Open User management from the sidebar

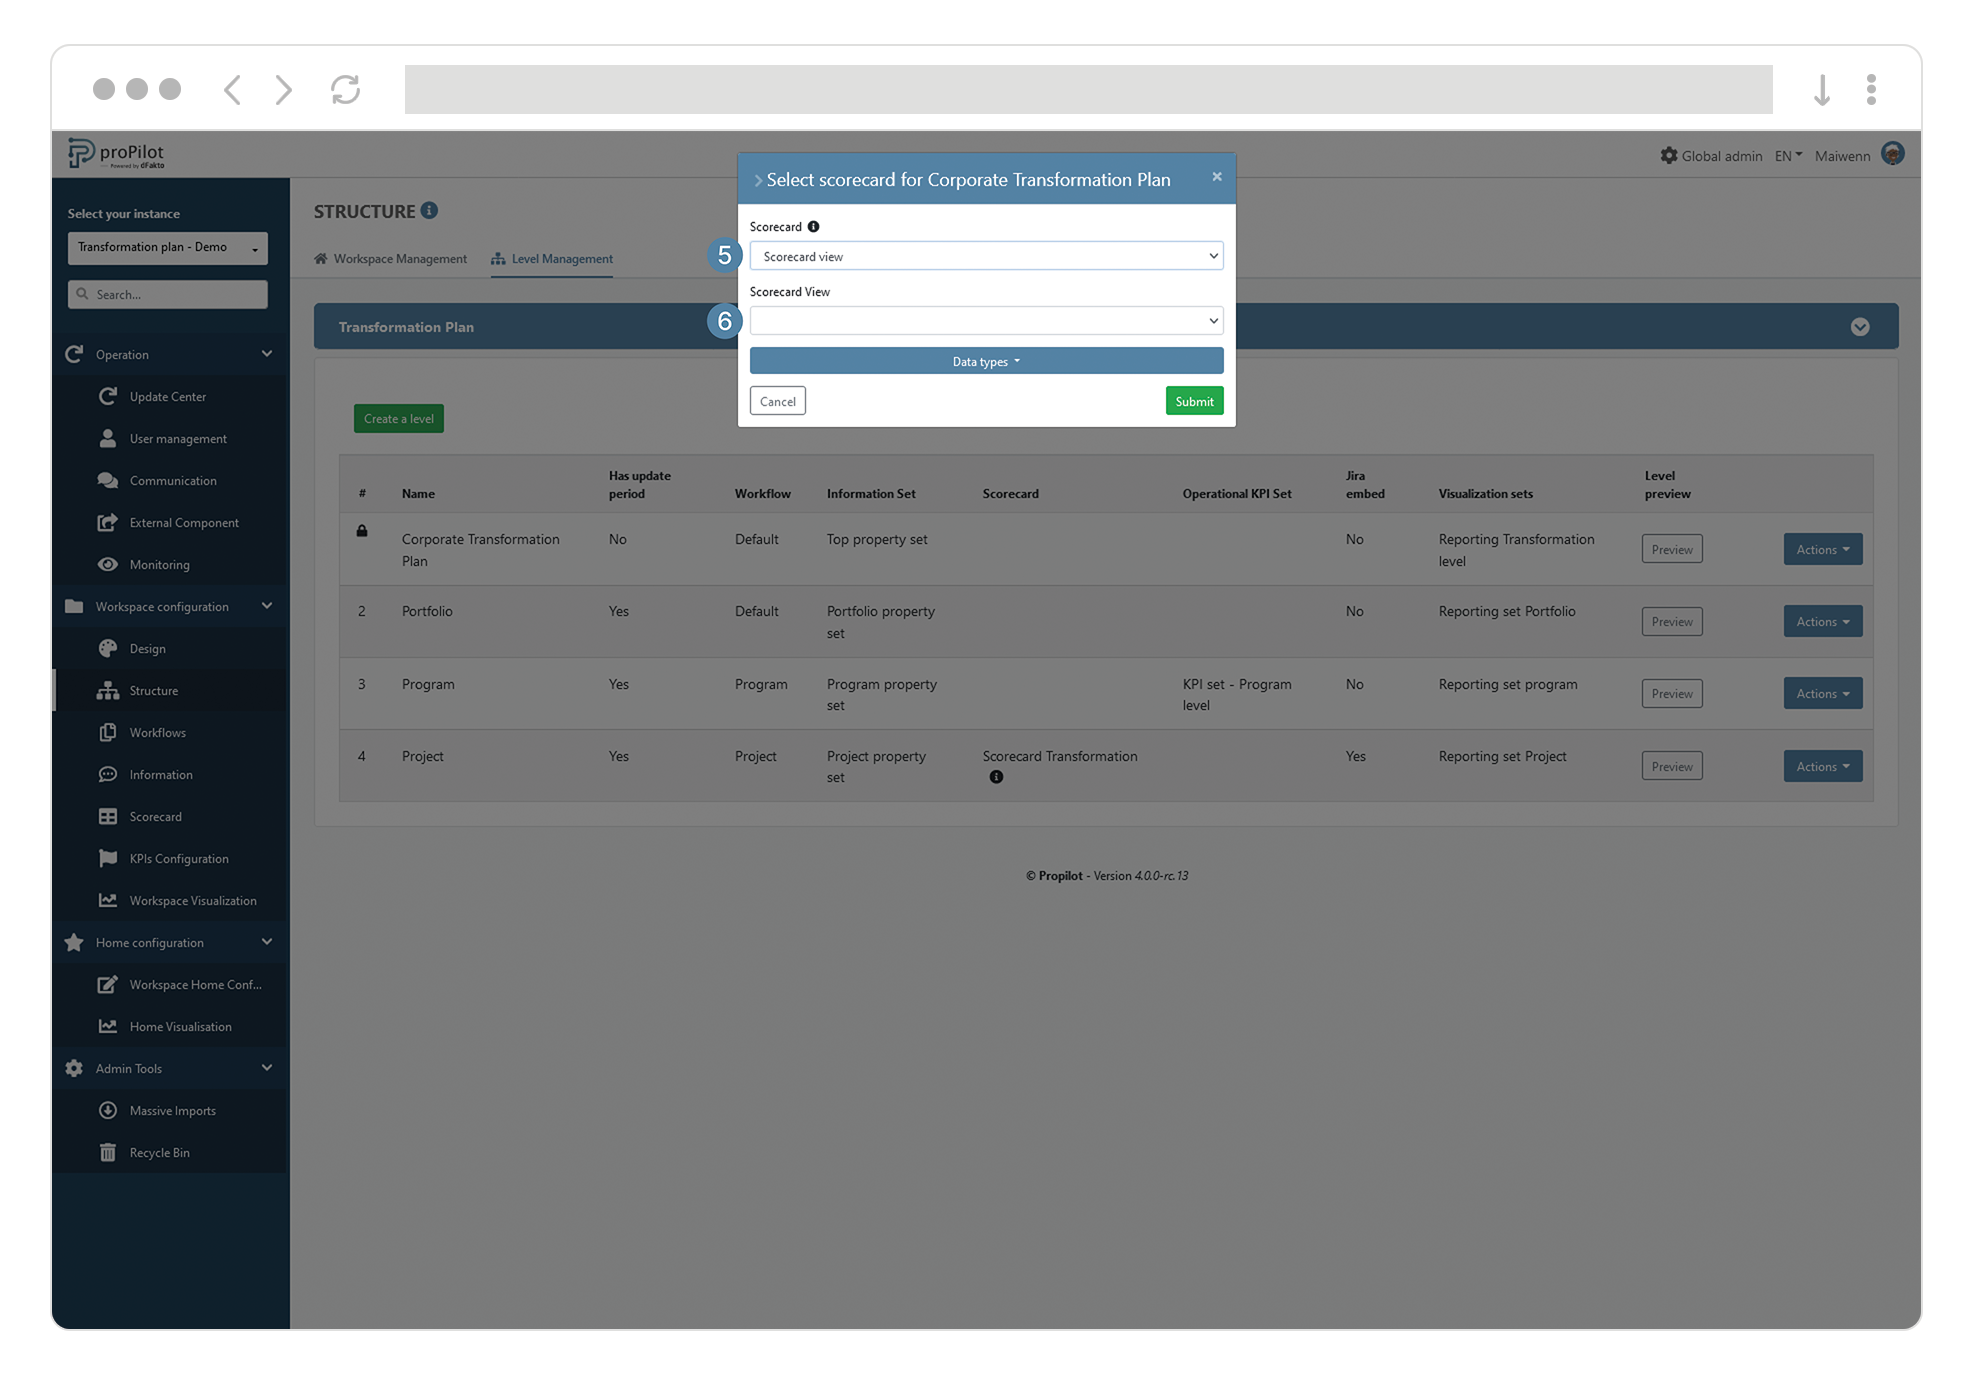(177, 438)
